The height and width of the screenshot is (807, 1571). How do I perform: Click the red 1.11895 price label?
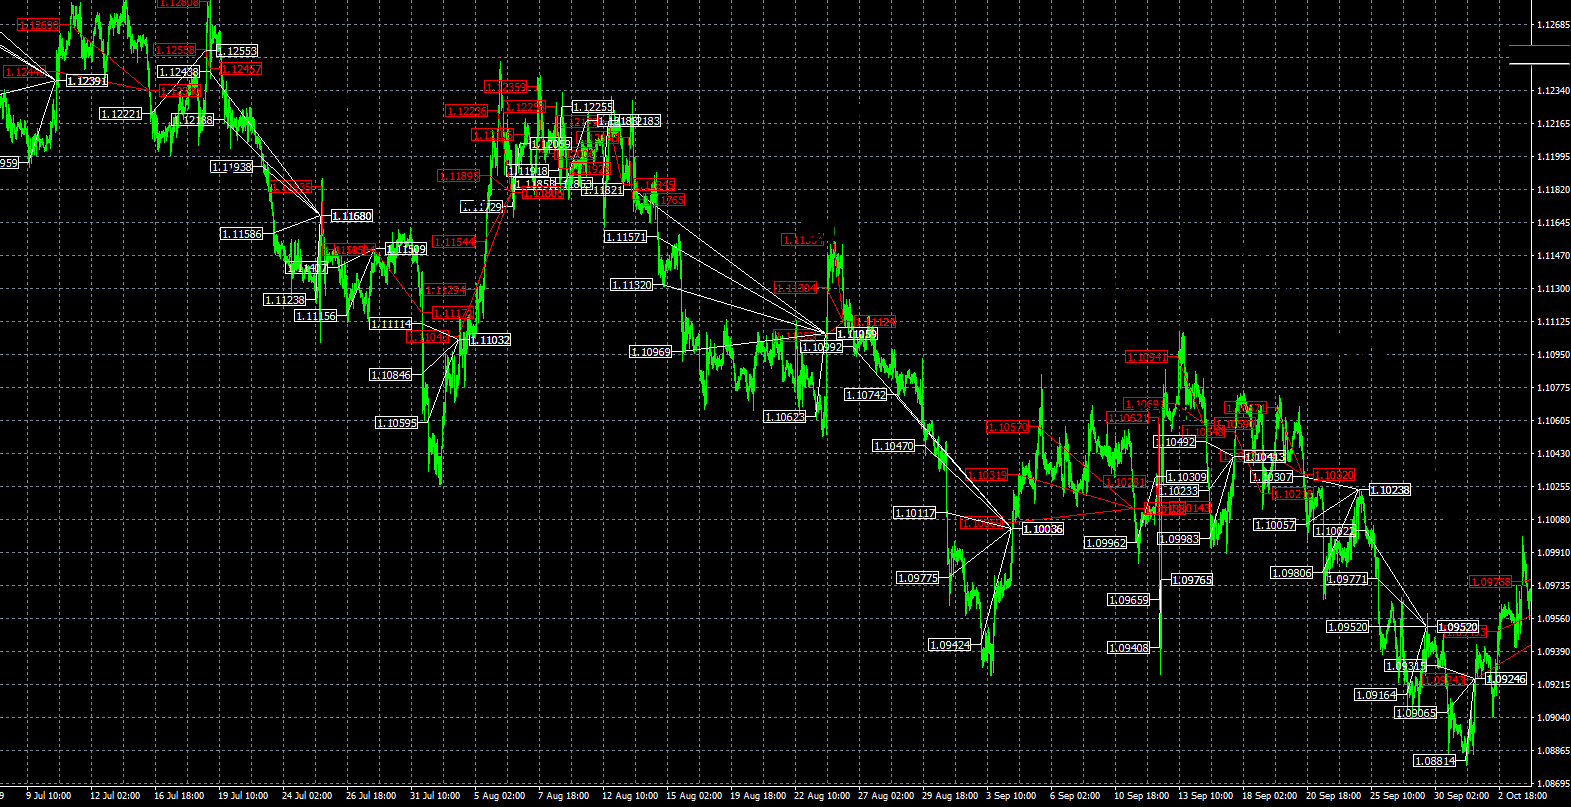pyautogui.click(x=459, y=176)
